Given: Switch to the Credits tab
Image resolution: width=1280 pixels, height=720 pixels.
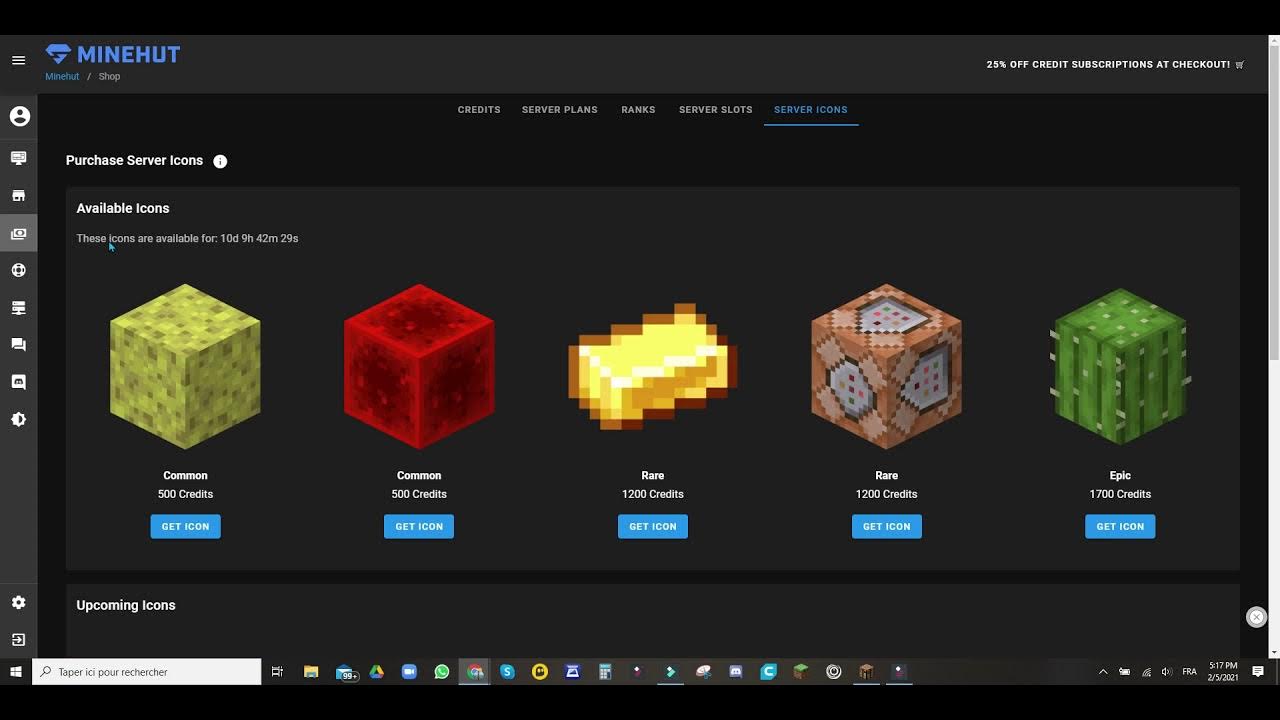Looking at the screenshot, I should [479, 110].
